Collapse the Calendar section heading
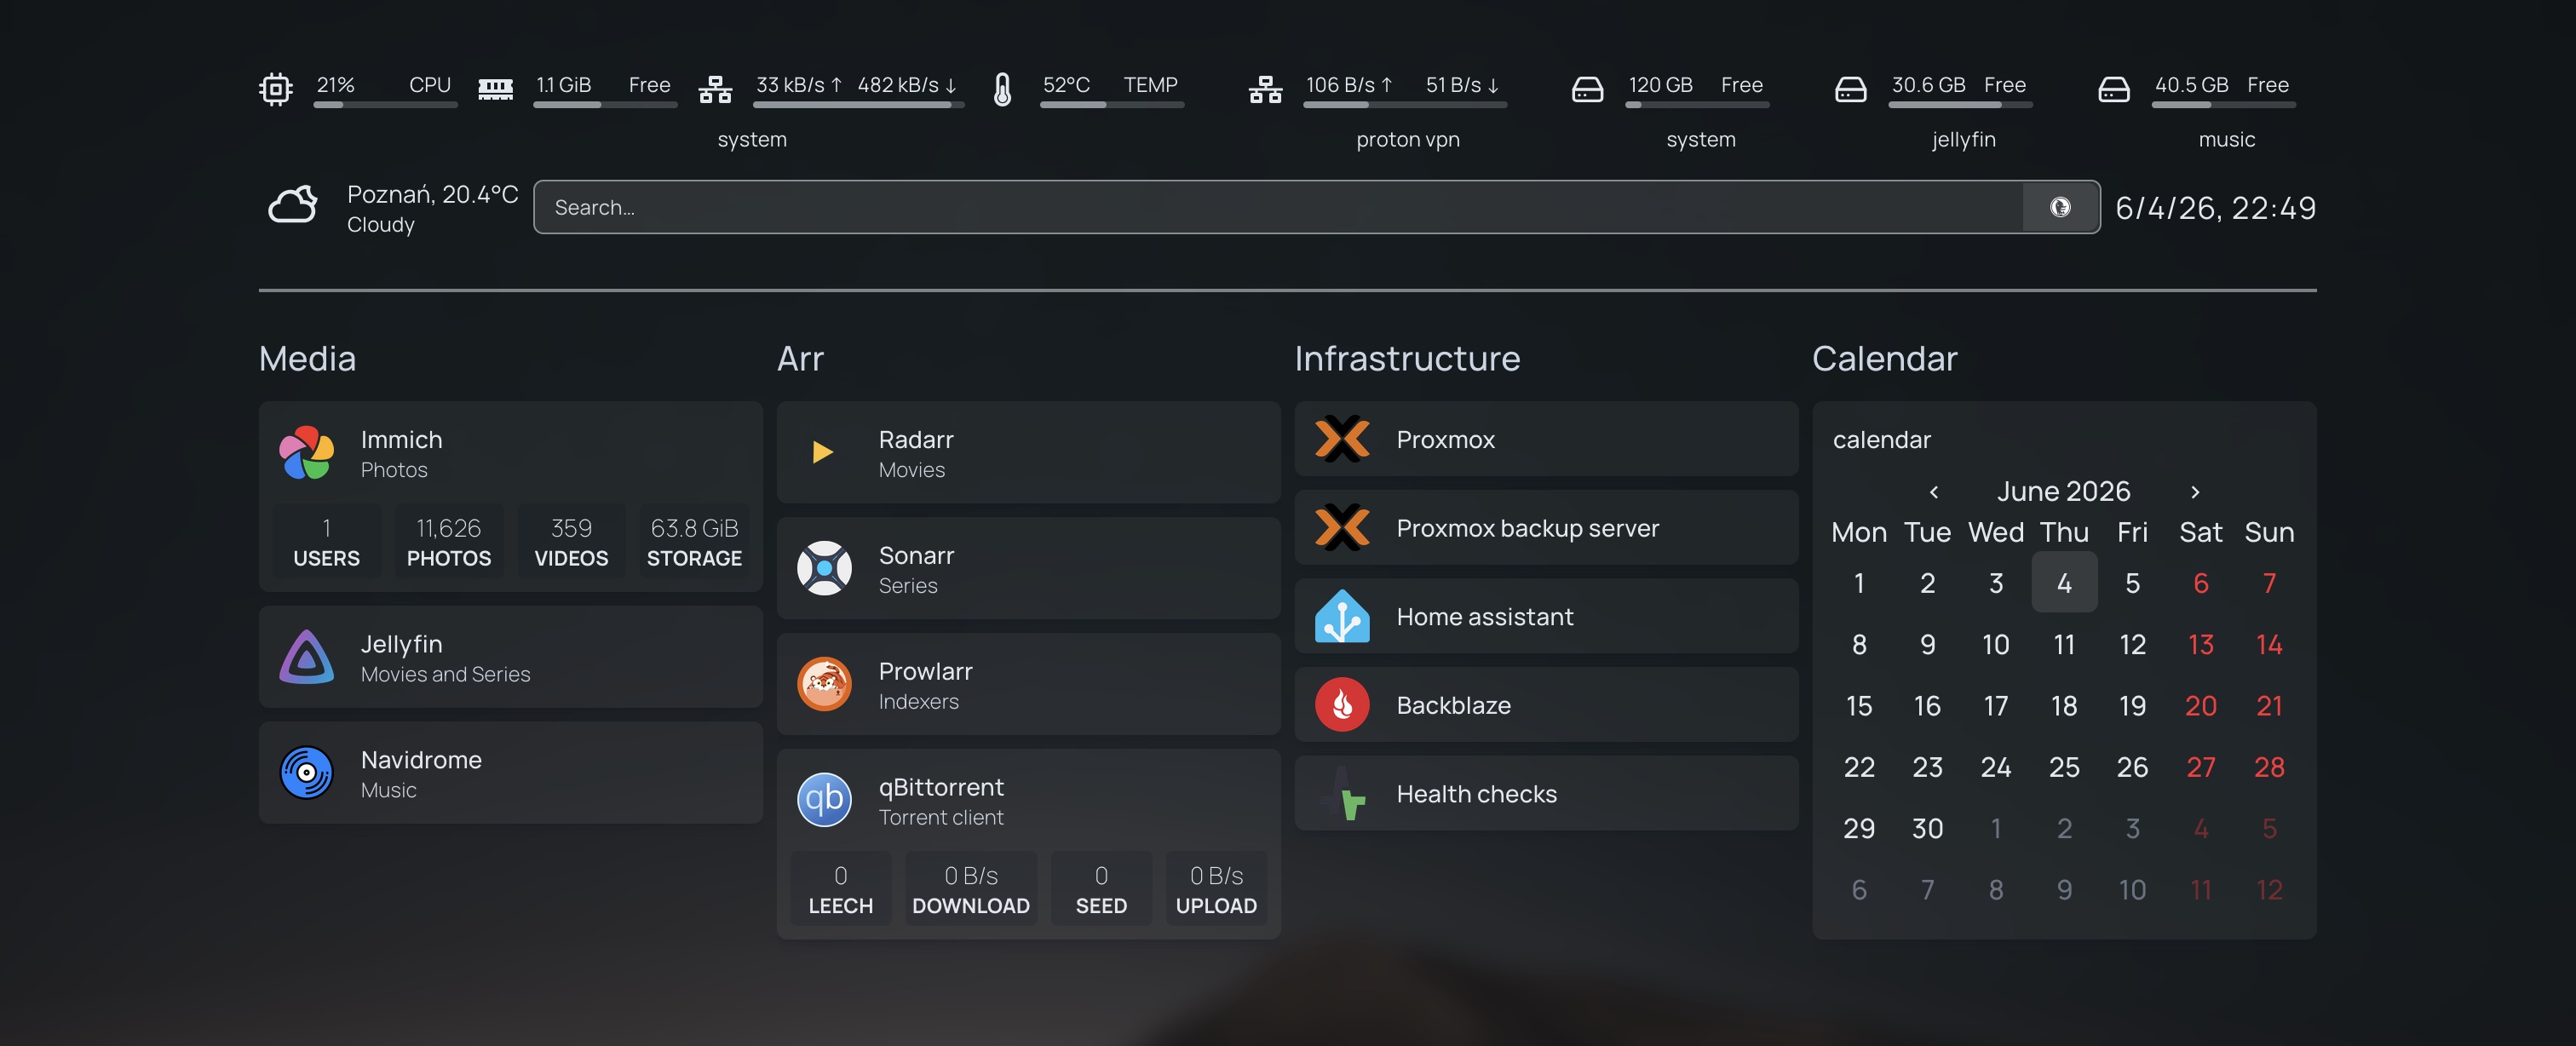 click(x=1884, y=359)
